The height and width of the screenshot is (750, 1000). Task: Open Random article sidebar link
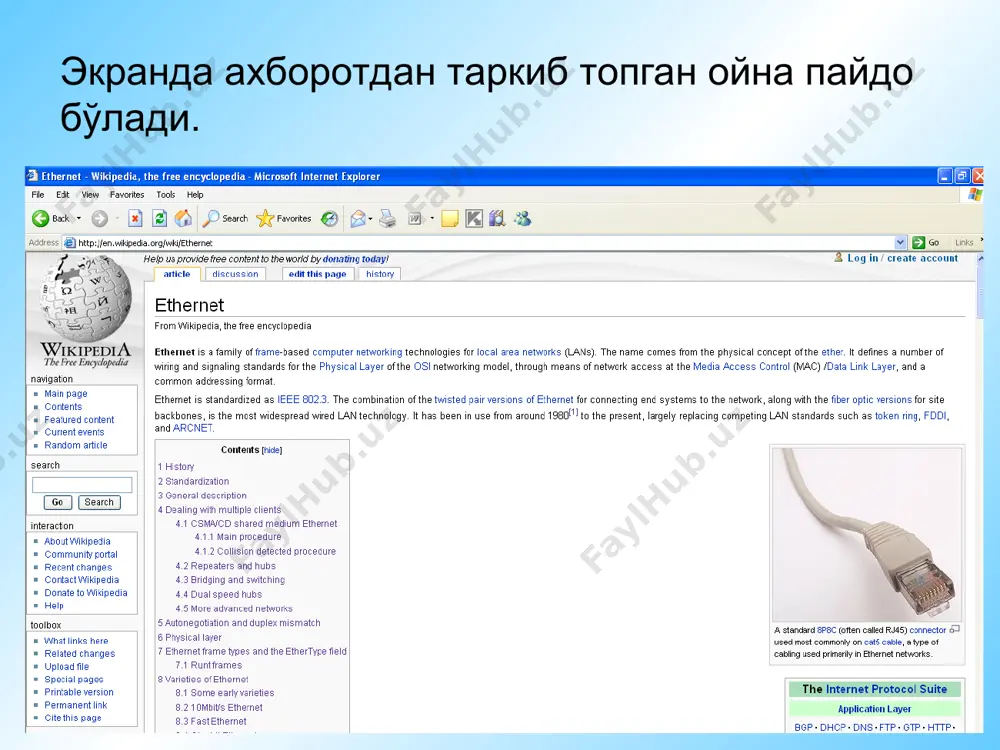coord(76,445)
